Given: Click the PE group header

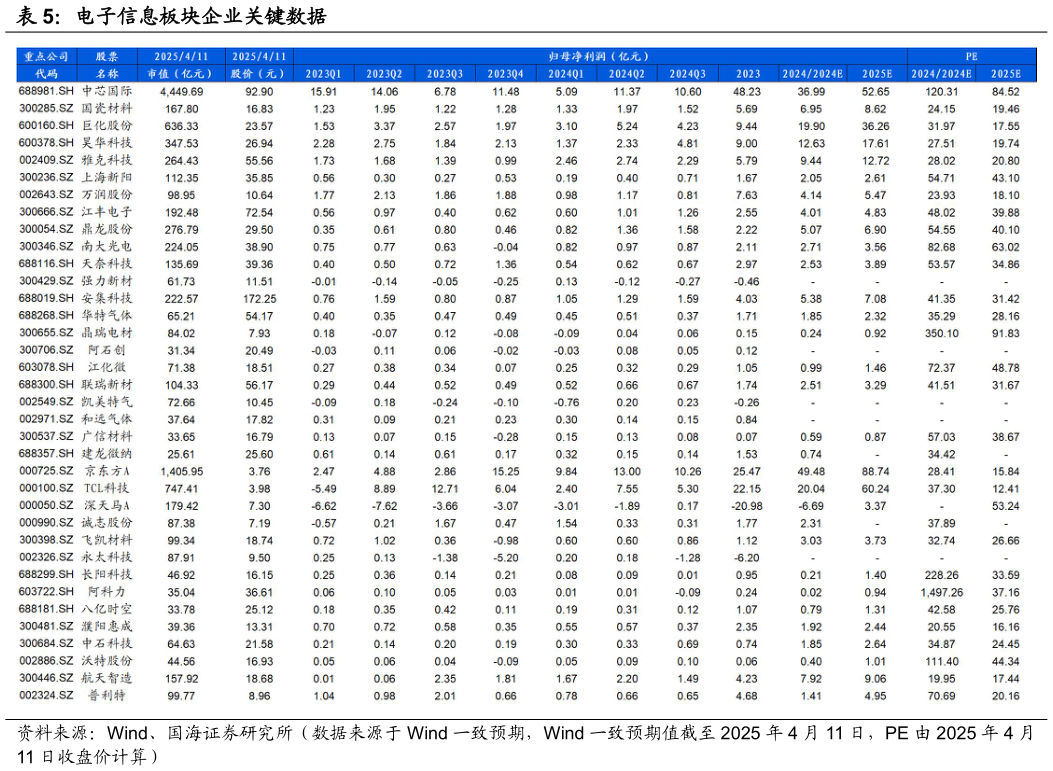Looking at the screenshot, I should click(972, 56).
